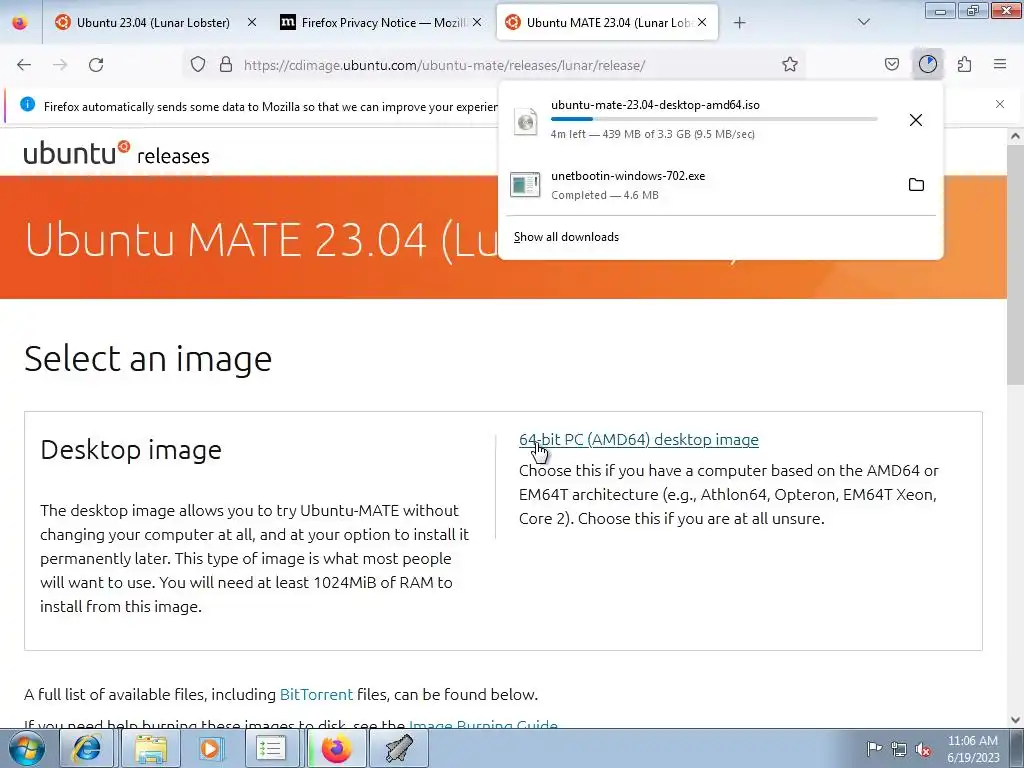Open Action Center flag icon
1024x768 pixels.
[x=874, y=748]
